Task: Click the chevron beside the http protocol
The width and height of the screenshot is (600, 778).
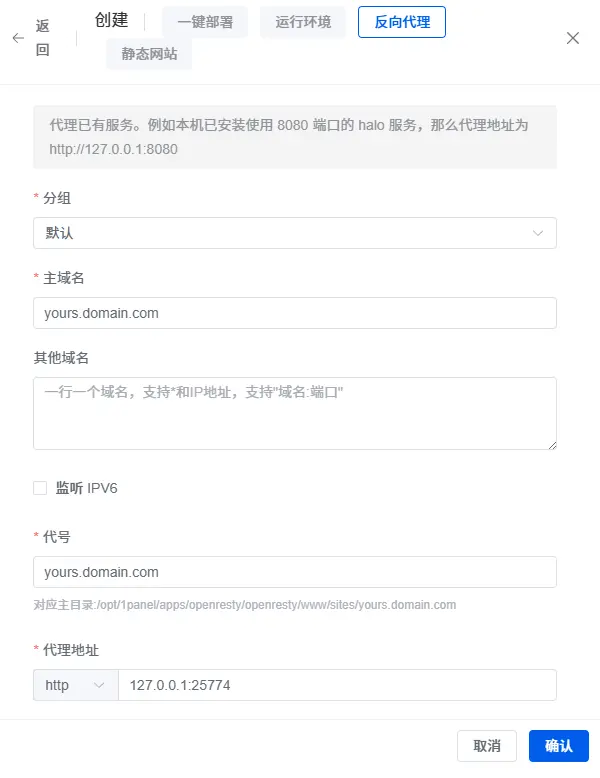Action: [x=99, y=686]
